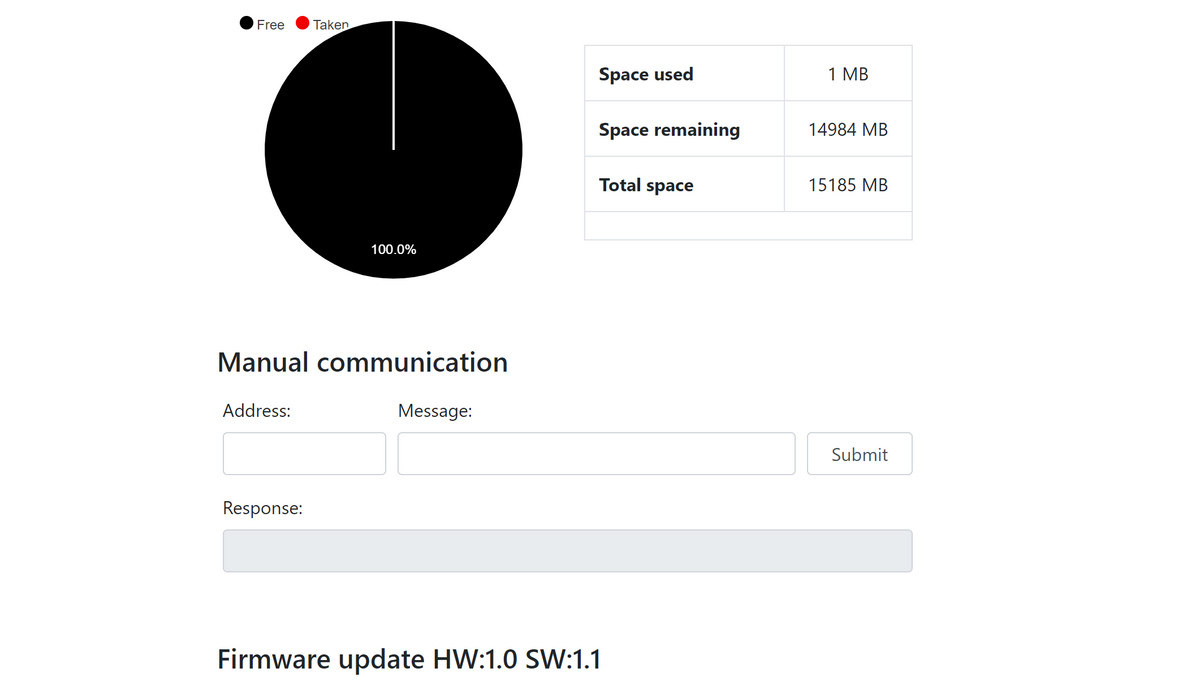This screenshot has height=689, width=1200.
Task: Click the red Taken legend marker
Action: click(x=302, y=24)
